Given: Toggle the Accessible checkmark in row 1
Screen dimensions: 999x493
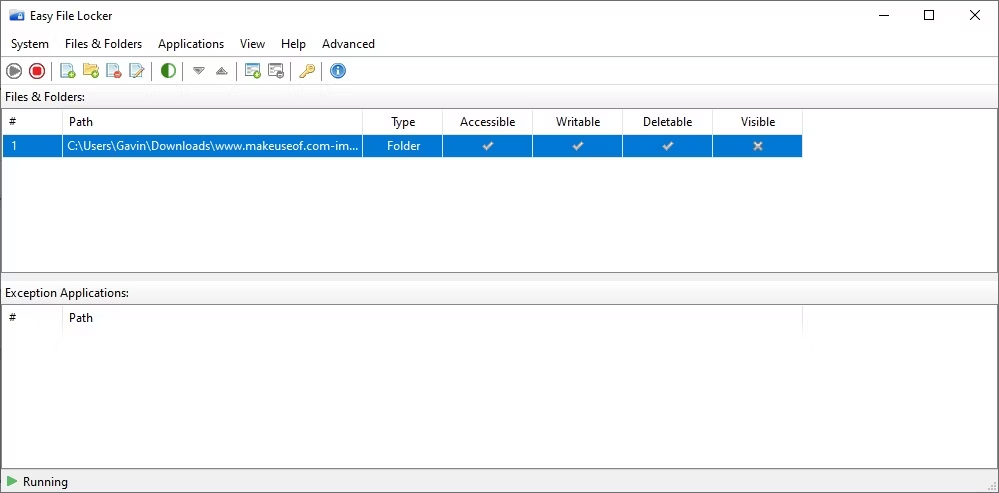Looking at the screenshot, I should point(487,146).
